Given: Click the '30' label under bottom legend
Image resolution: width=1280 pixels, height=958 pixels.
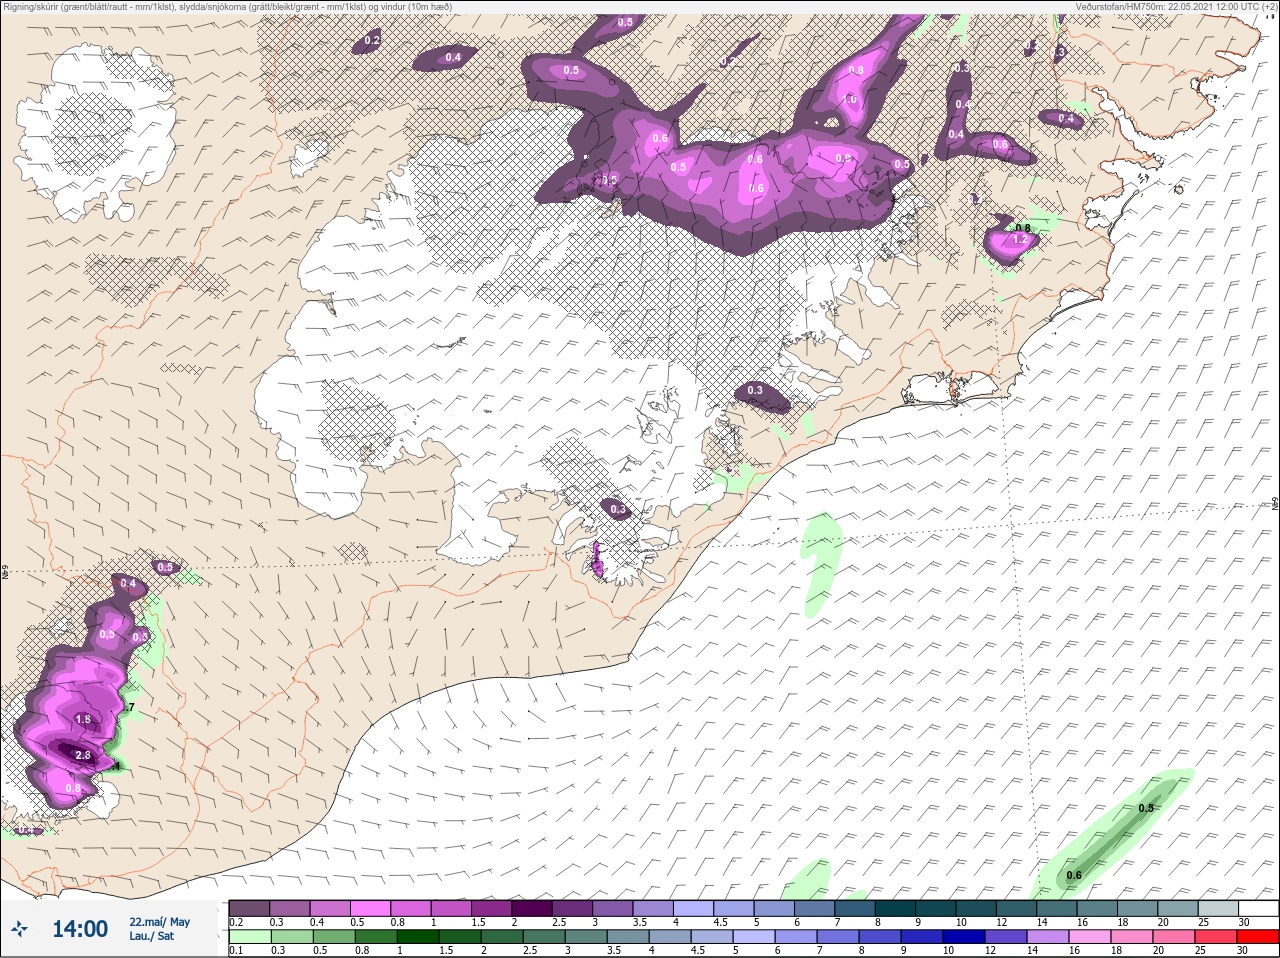Looking at the screenshot, I should click(x=1242, y=950).
